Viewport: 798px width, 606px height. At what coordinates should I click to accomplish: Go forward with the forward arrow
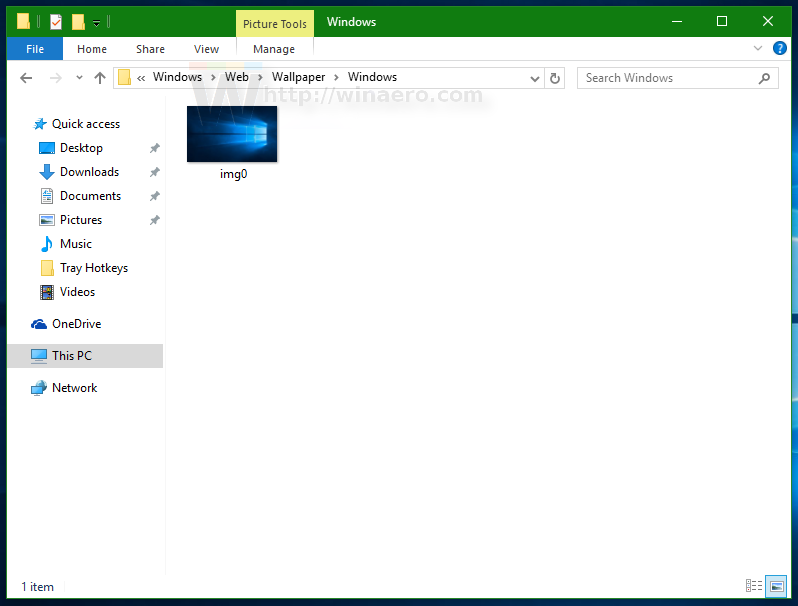[55, 78]
